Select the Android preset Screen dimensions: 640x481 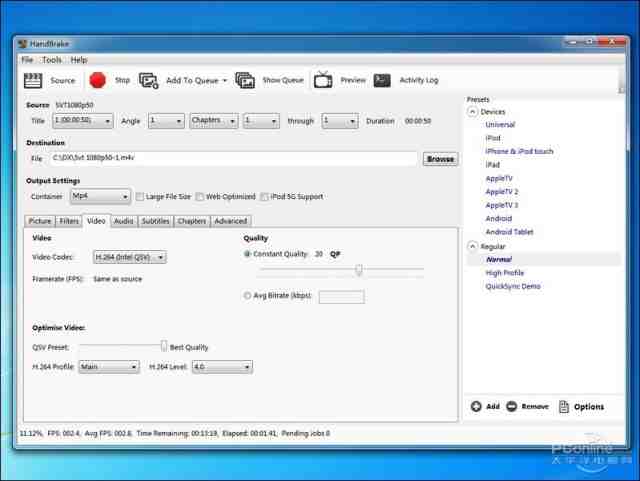pyautogui.click(x=499, y=218)
